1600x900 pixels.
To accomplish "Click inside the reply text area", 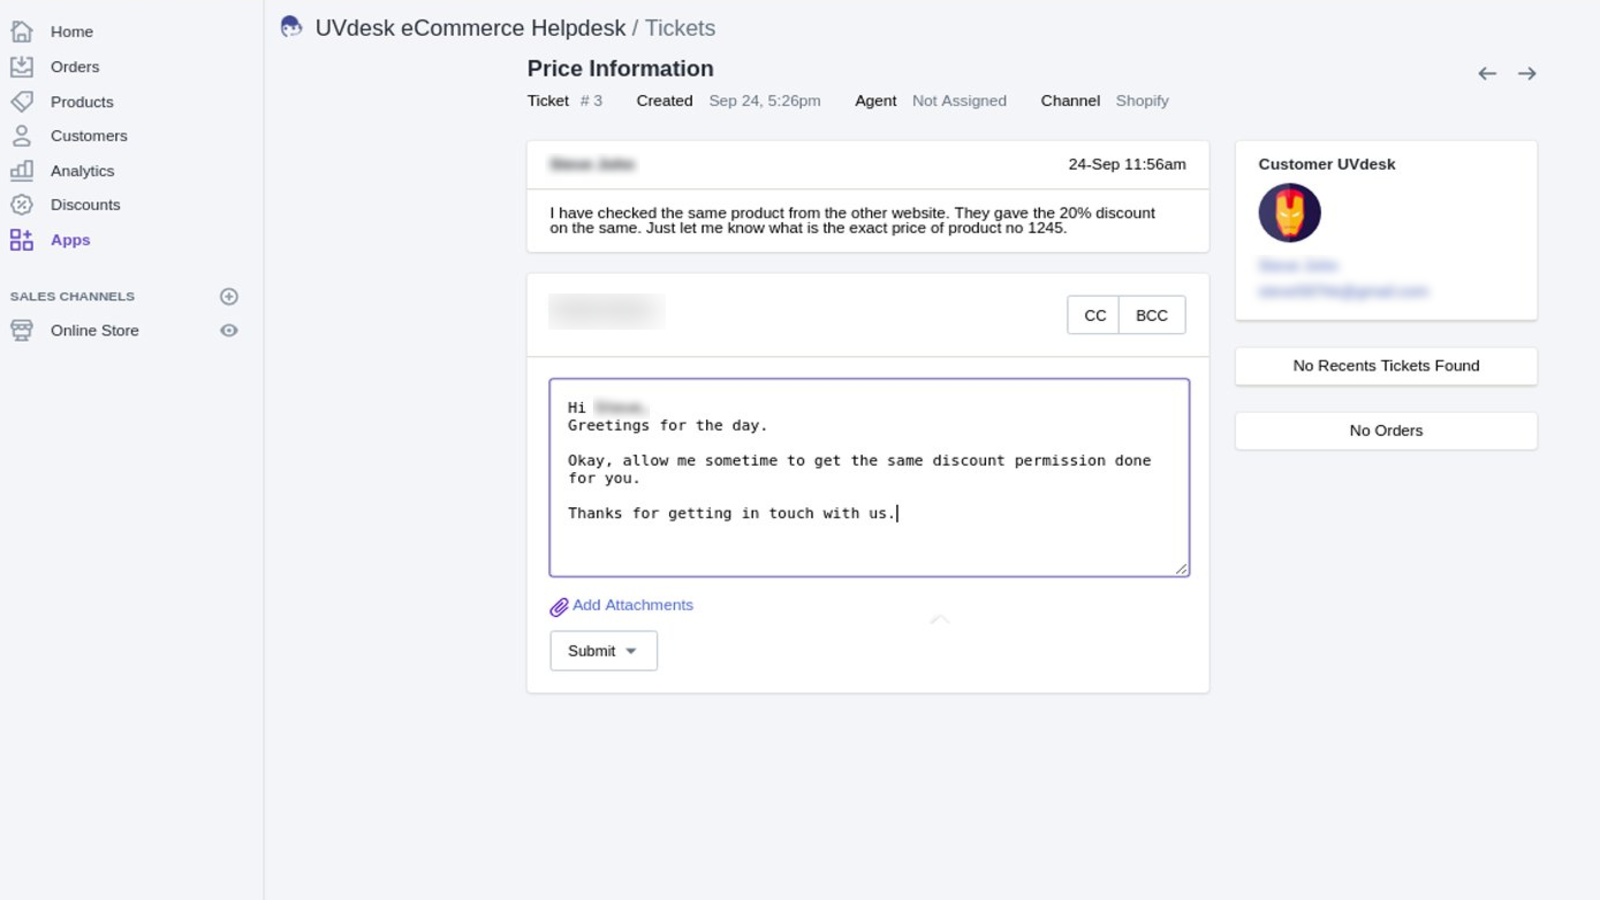I will coord(868,477).
